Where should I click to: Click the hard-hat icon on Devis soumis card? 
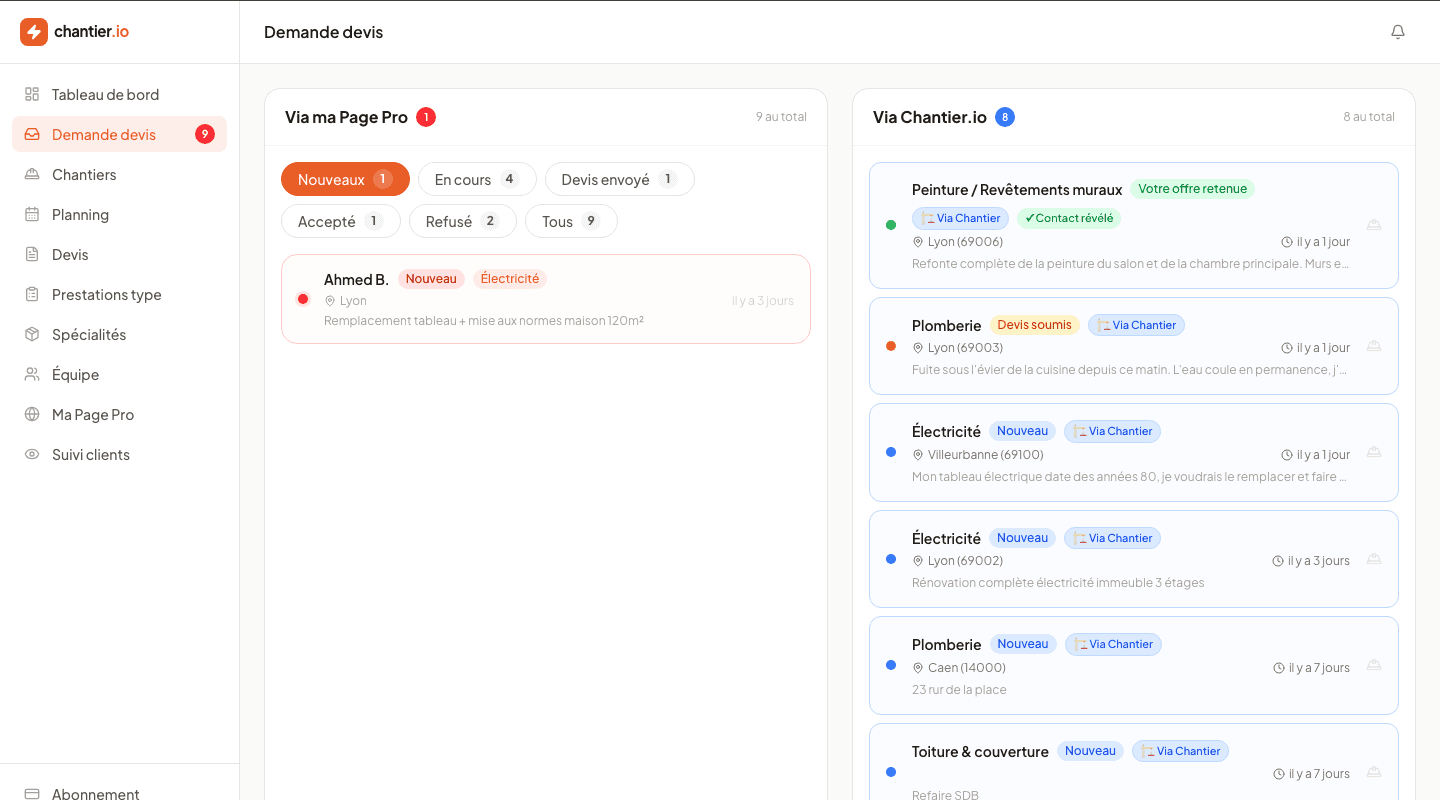tap(1374, 346)
